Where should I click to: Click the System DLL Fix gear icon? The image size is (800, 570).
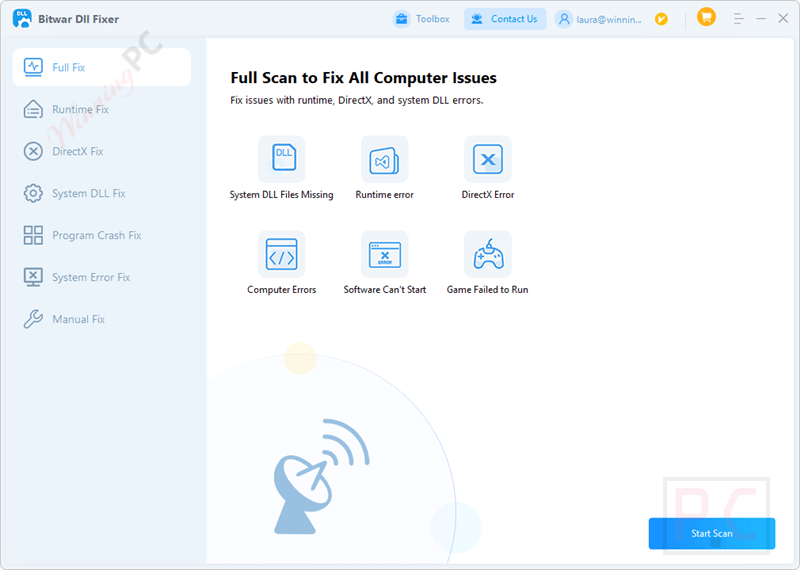[33, 193]
